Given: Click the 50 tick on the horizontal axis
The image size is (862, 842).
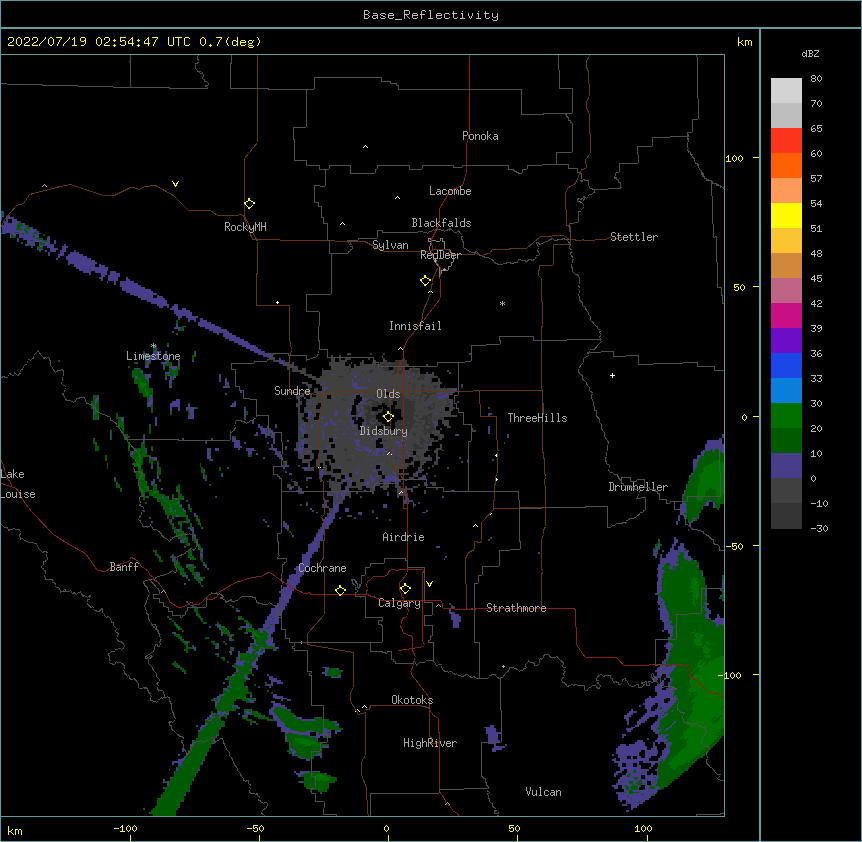Looking at the screenshot, I should click(514, 828).
